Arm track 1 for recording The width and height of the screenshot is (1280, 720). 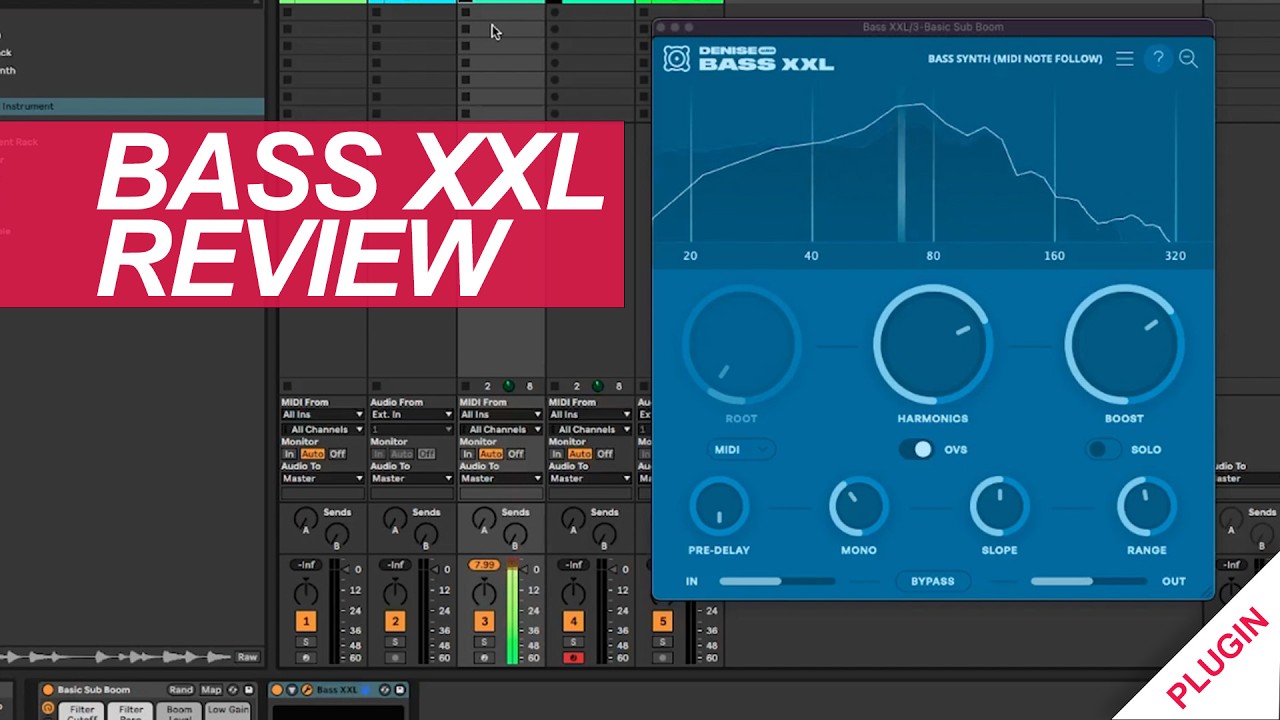(305, 658)
